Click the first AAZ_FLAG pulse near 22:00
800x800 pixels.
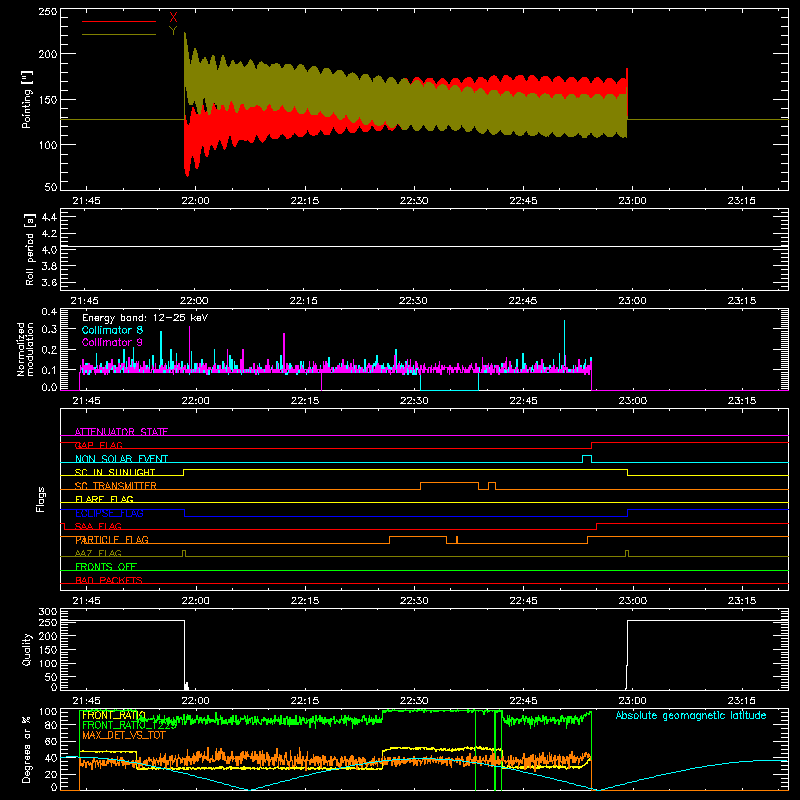184,554
